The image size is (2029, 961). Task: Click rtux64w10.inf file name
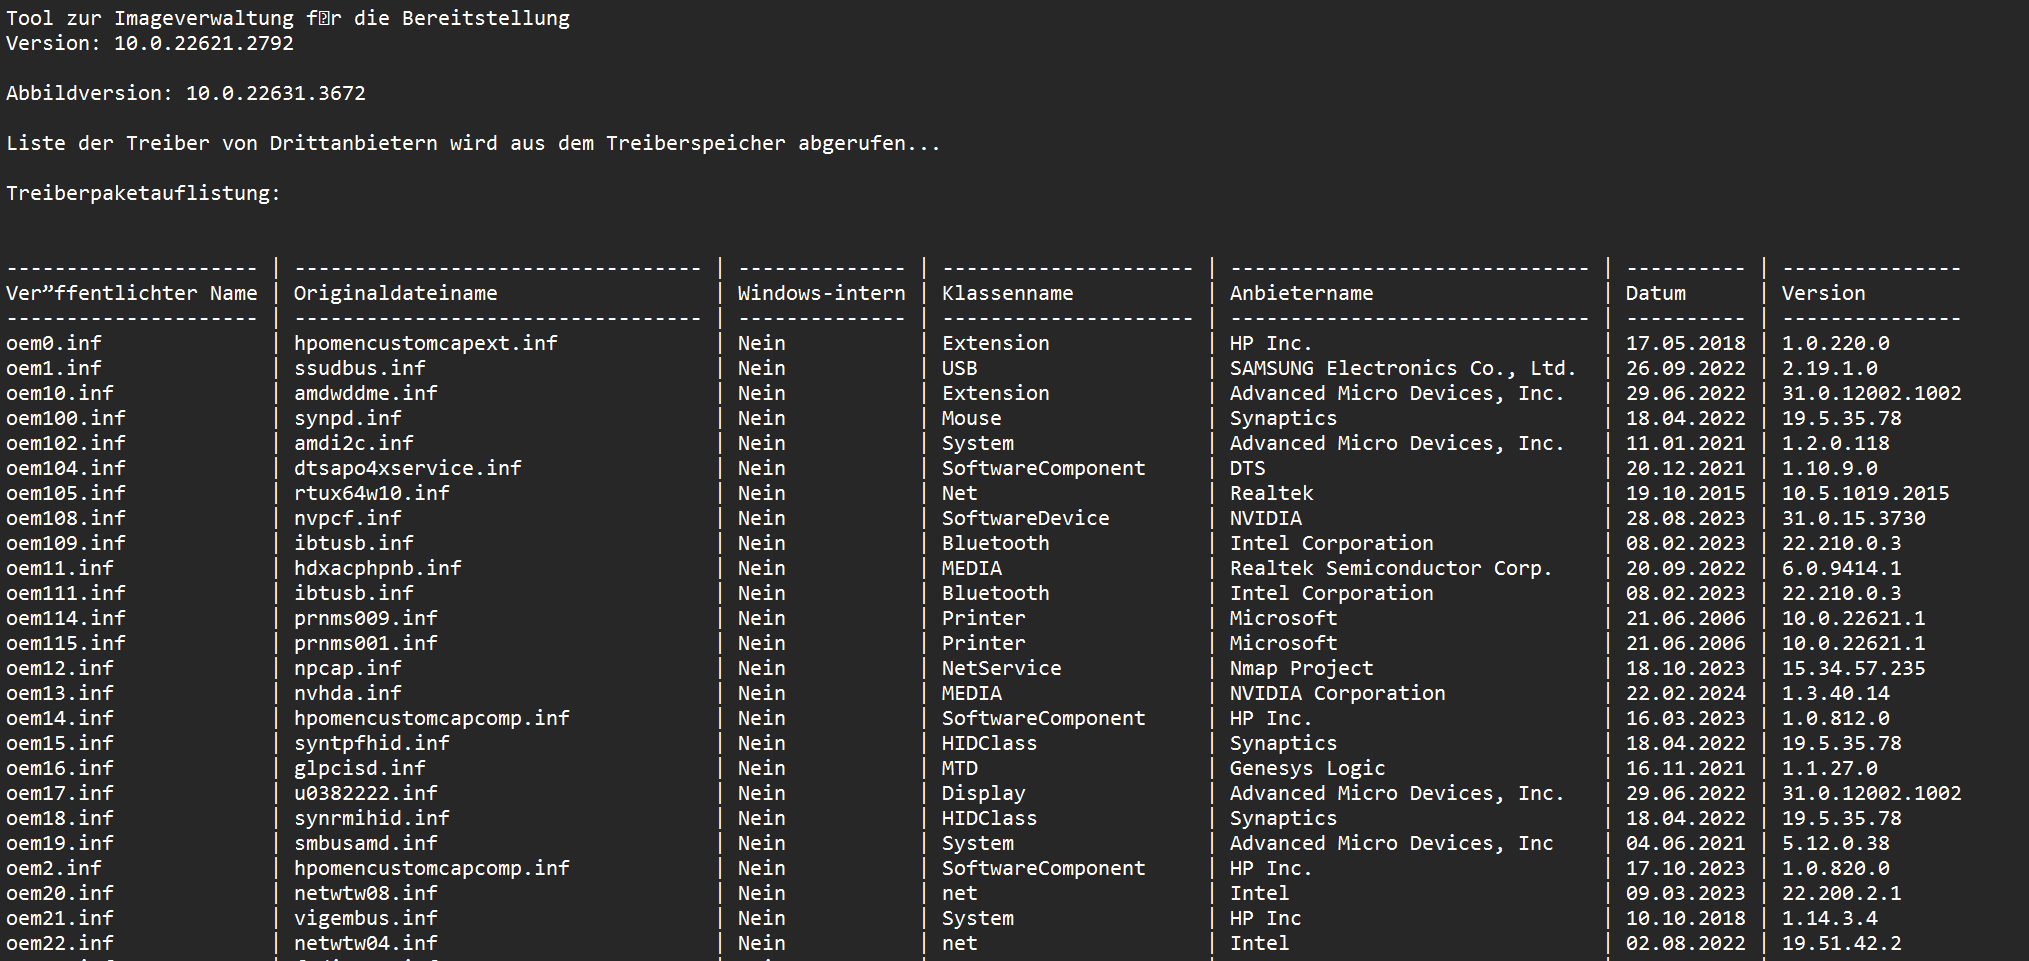(x=371, y=493)
